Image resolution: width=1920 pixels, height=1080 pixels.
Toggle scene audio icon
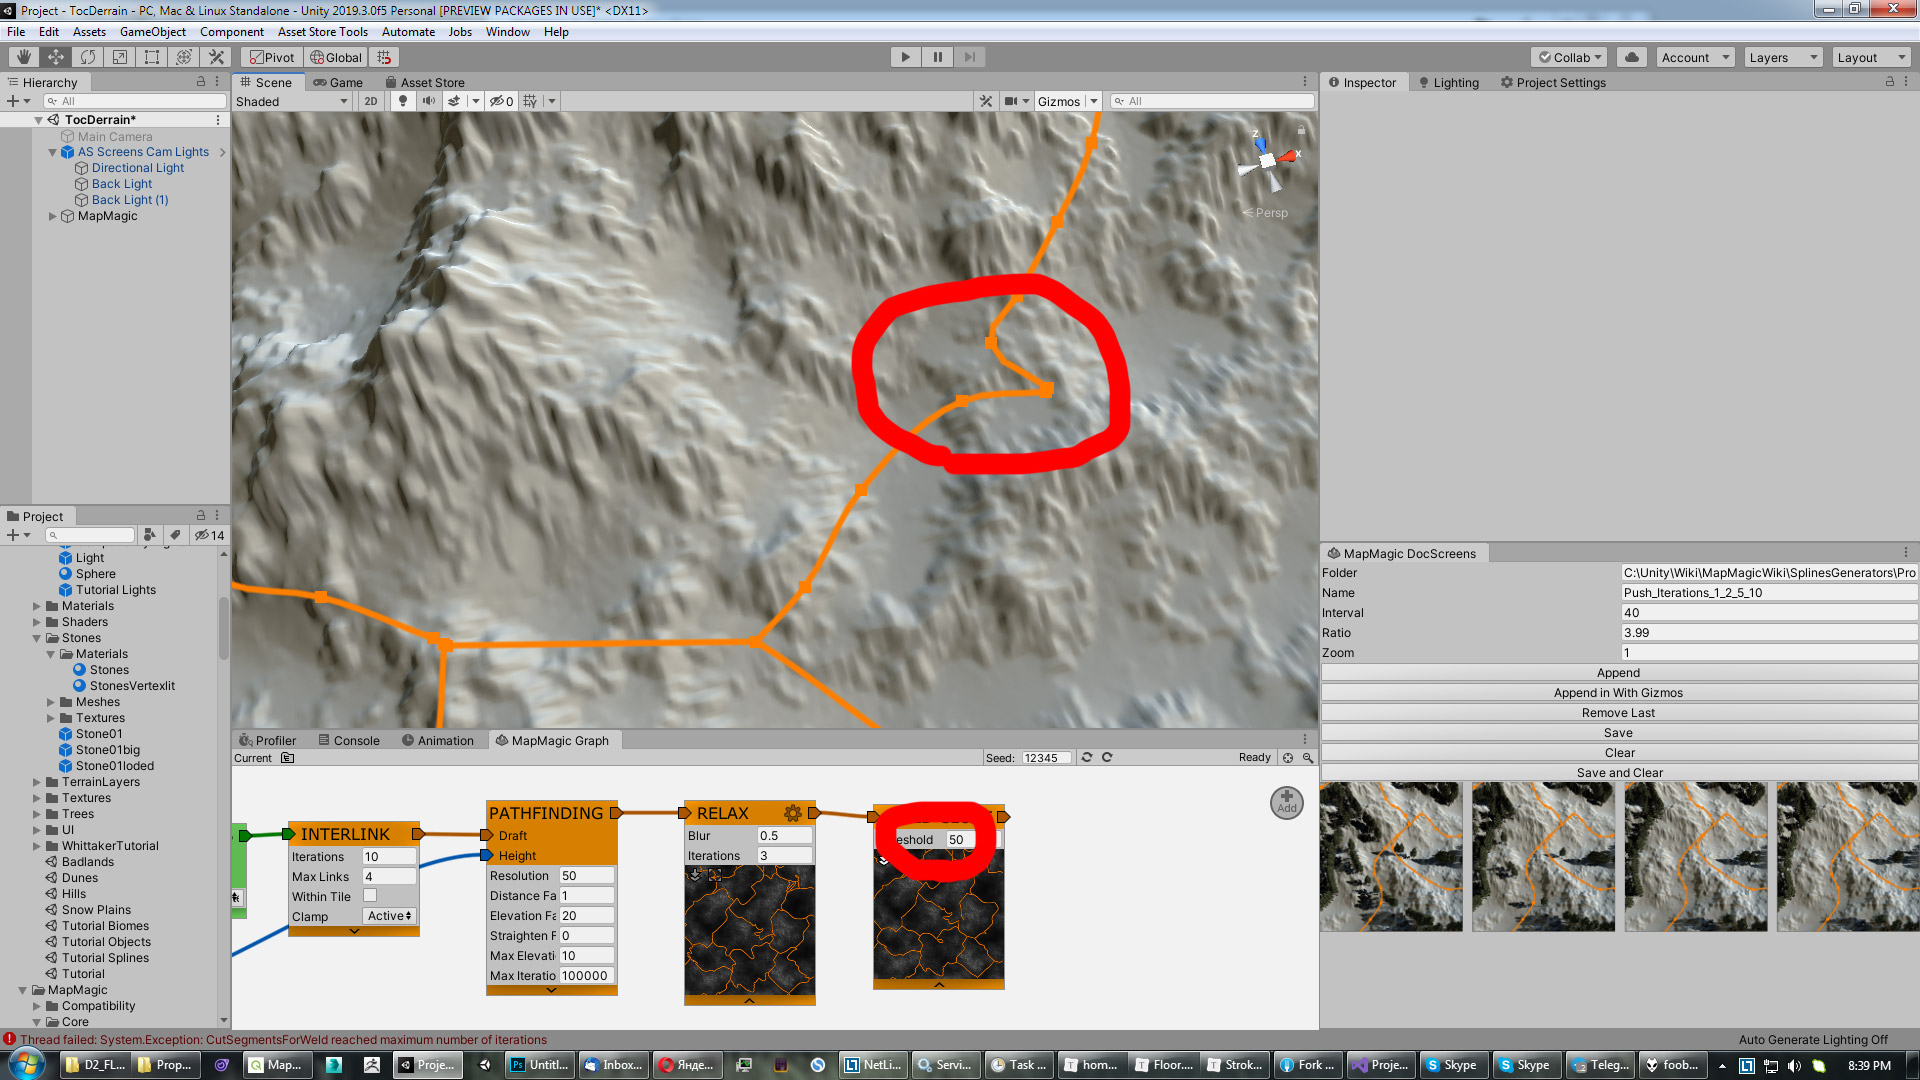pos(429,101)
